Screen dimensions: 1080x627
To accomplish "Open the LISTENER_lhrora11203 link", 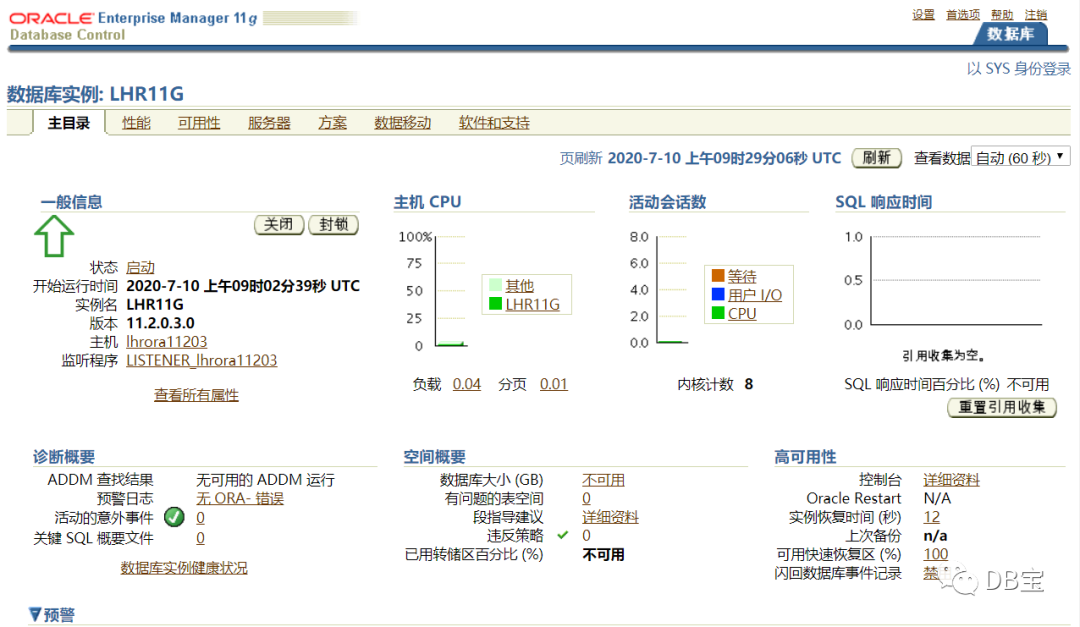I will (202, 360).
